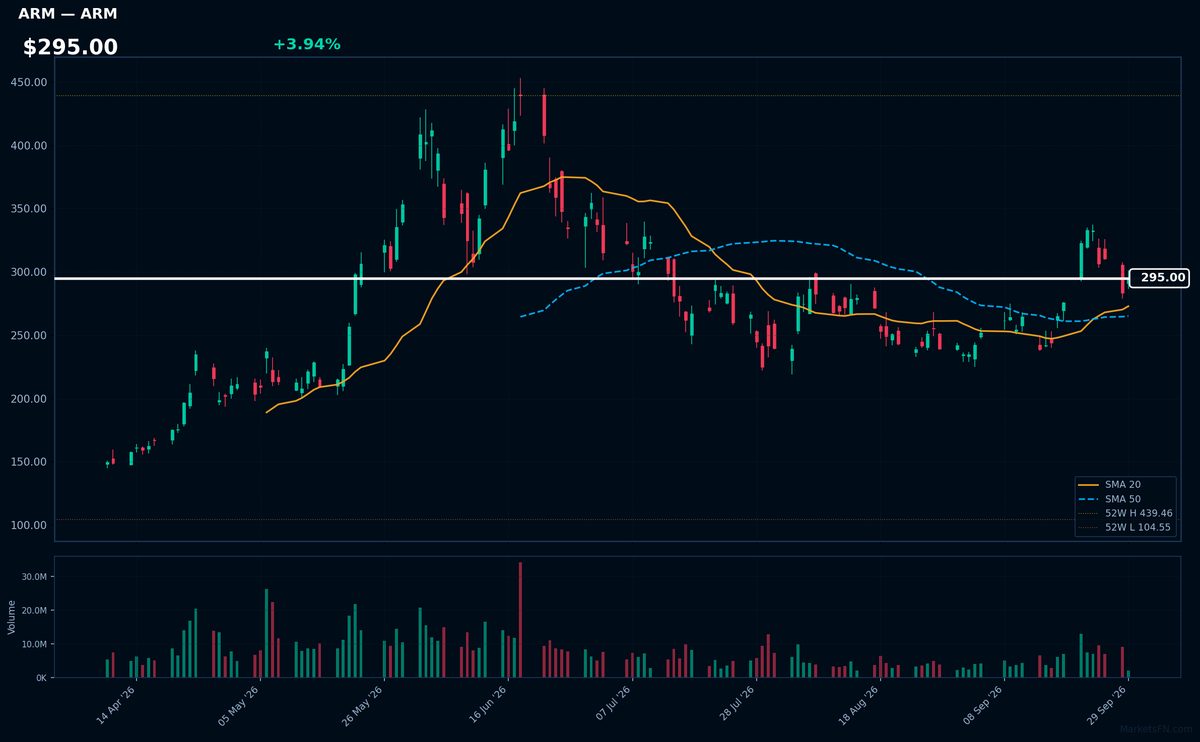1200x742 pixels.
Task: Click the 350.00 y-axis price label
Action: pos(29,209)
